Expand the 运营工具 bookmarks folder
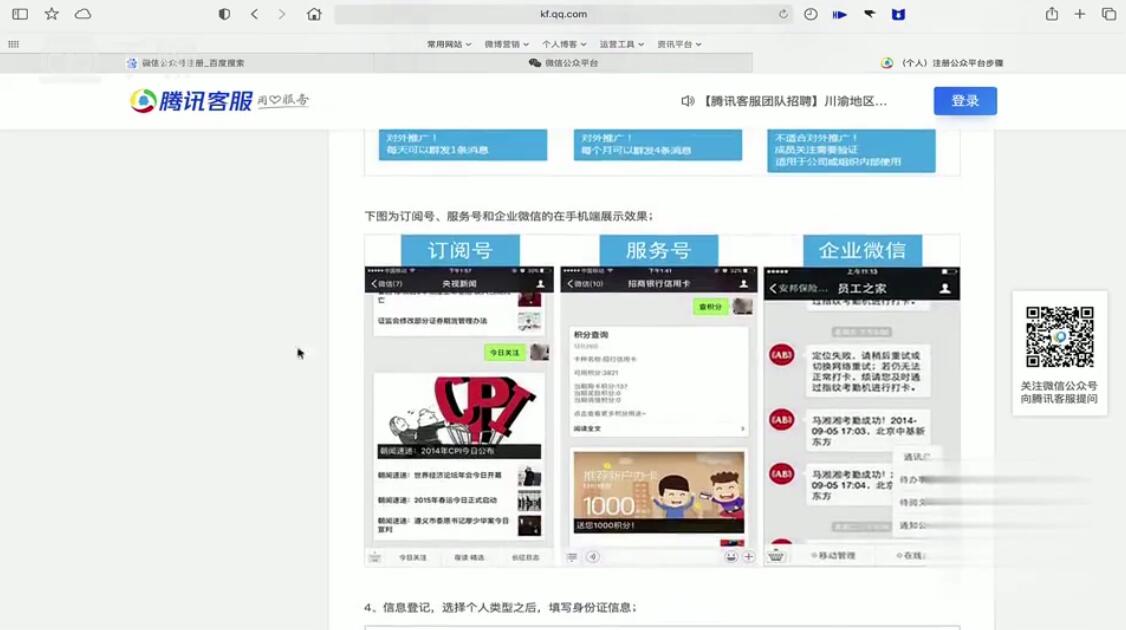The image size is (1126, 630). [622, 44]
